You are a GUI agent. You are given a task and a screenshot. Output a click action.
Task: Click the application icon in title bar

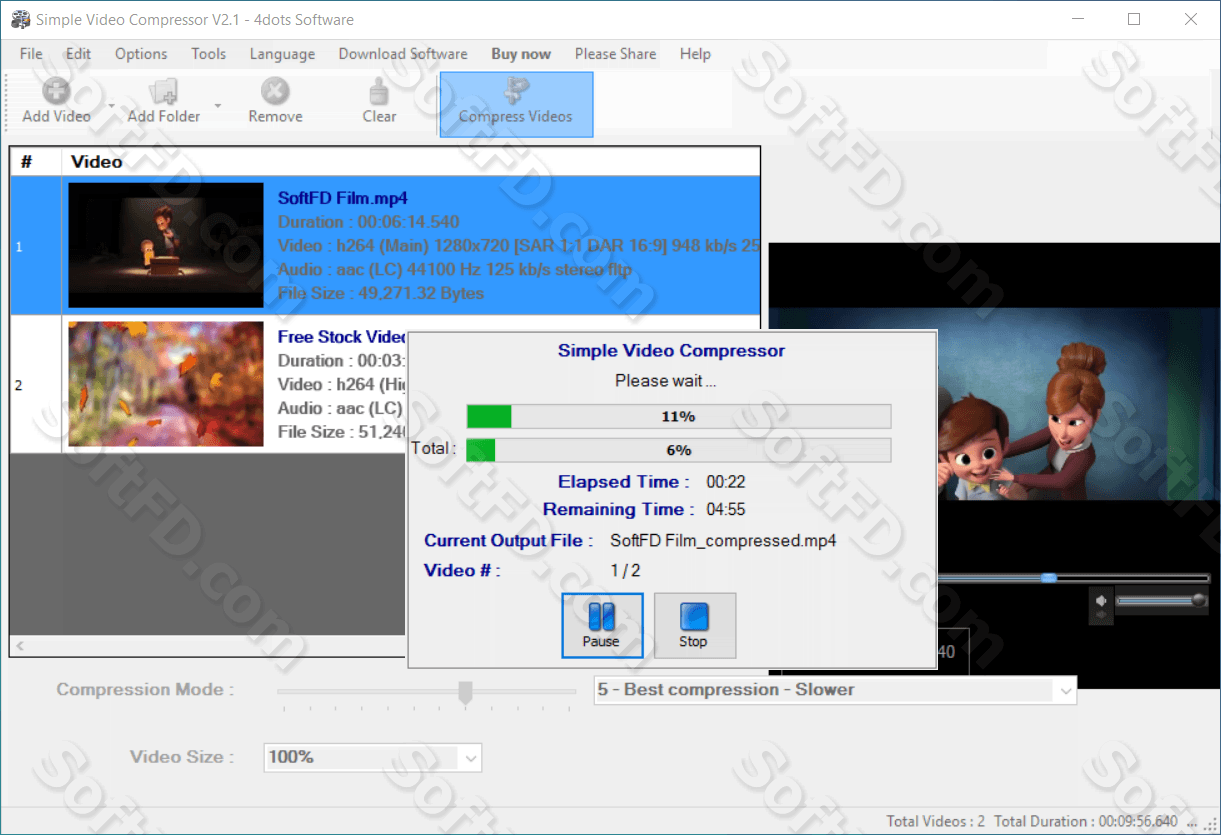(x=20, y=19)
